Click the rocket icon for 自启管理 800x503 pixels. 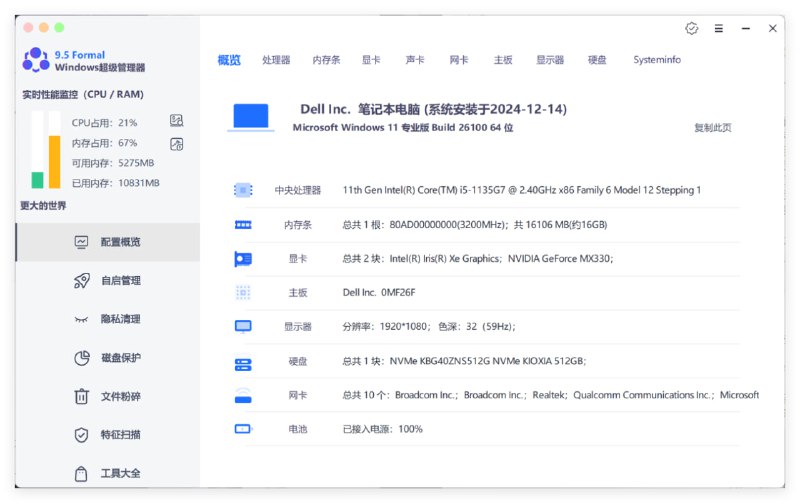tap(82, 281)
